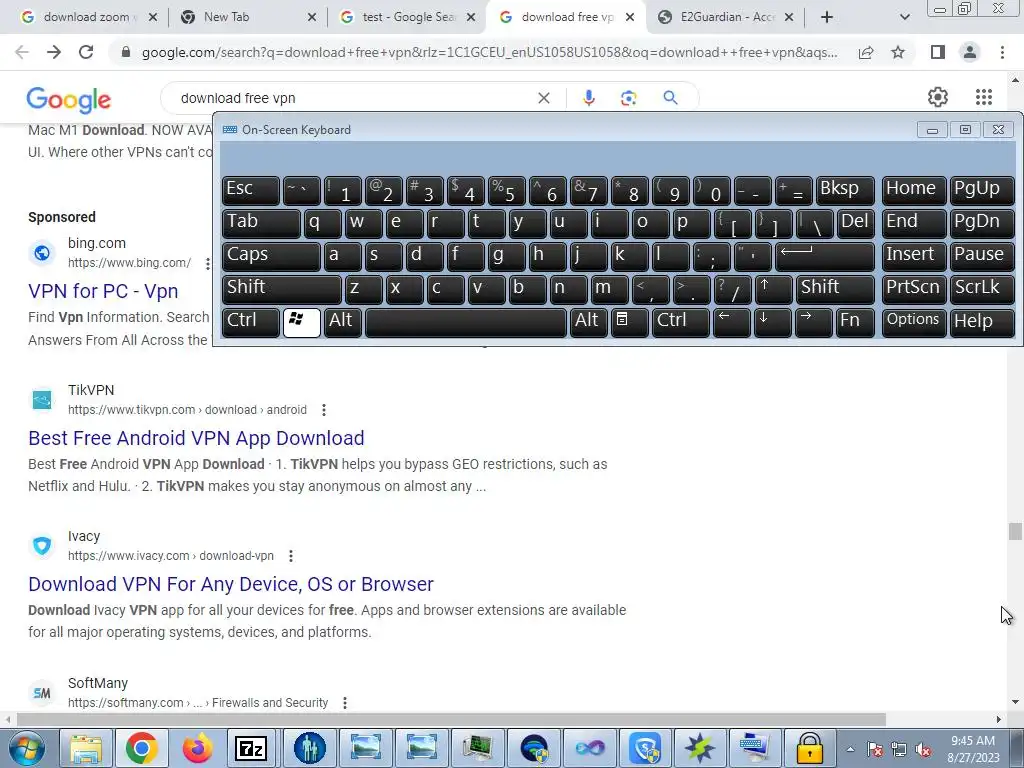Open more options for TikVPN result
Image resolution: width=1024 pixels, height=768 pixels.
coord(324,410)
